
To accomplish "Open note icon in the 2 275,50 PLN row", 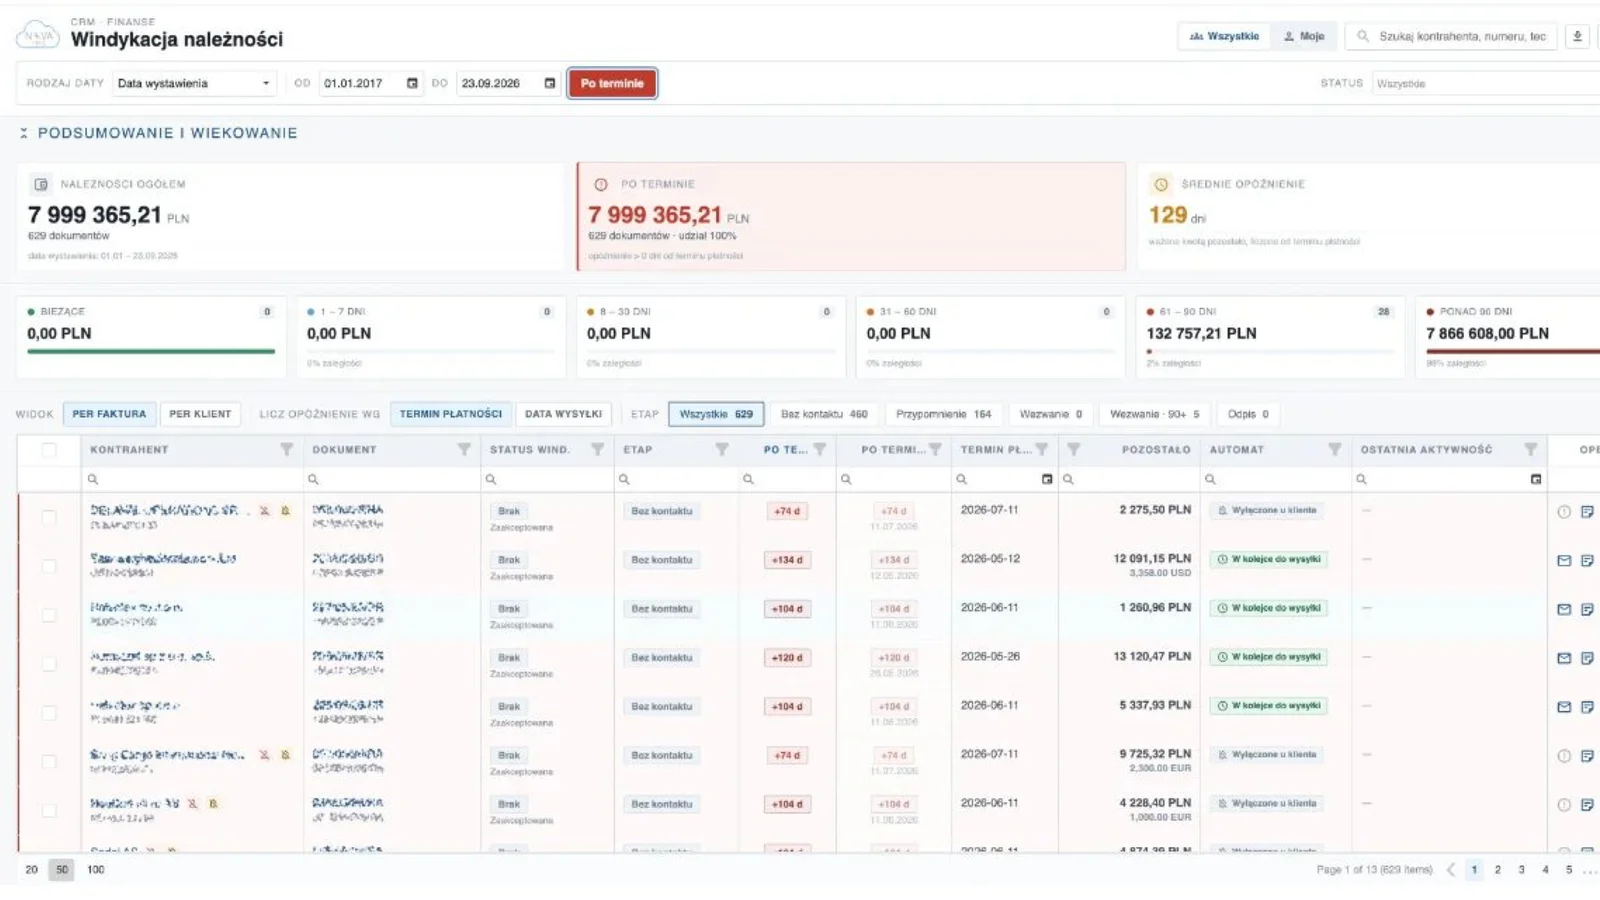I will [x=1587, y=511].
